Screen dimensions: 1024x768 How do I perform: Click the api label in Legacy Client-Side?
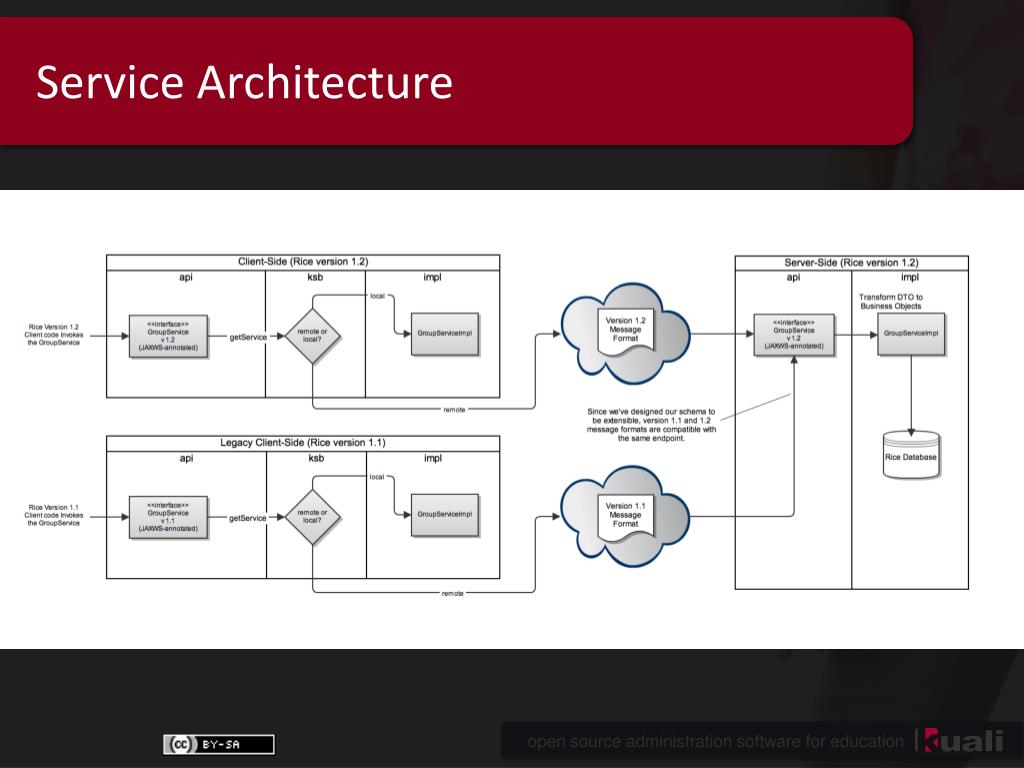coord(186,458)
